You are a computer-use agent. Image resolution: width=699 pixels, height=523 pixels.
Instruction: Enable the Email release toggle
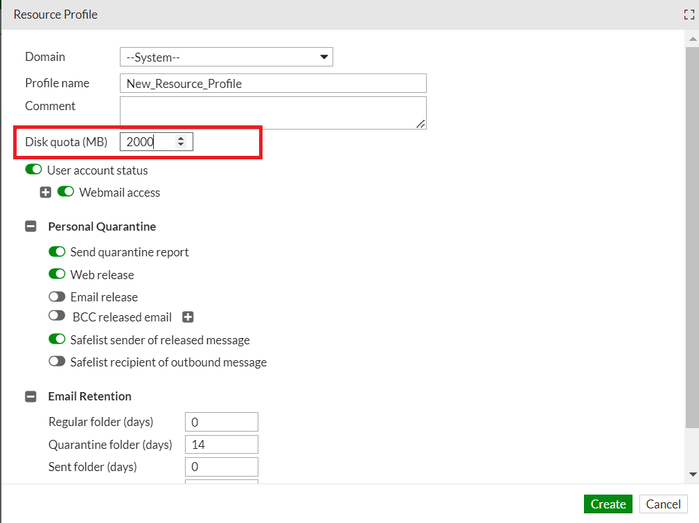click(57, 297)
